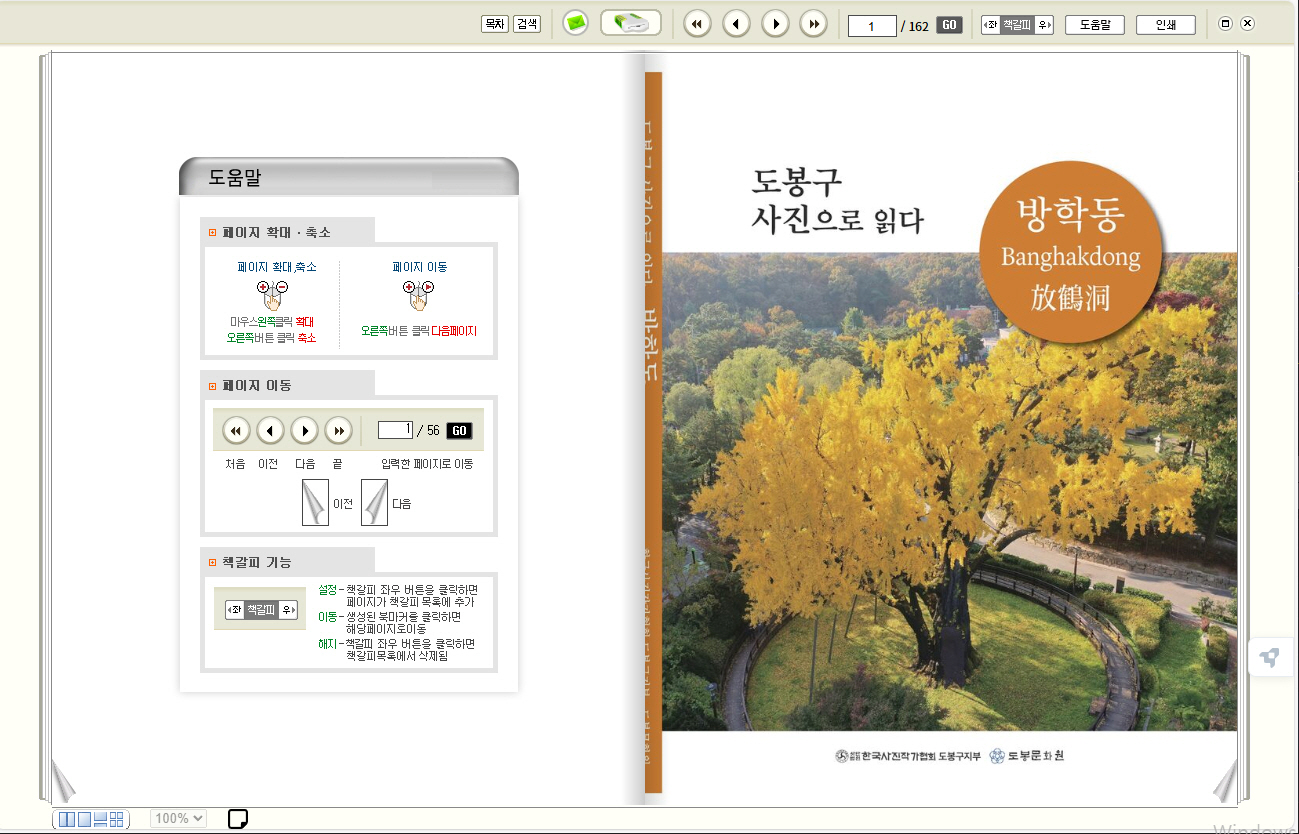Click the previous-page button above 이전 in help

click(x=270, y=431)
